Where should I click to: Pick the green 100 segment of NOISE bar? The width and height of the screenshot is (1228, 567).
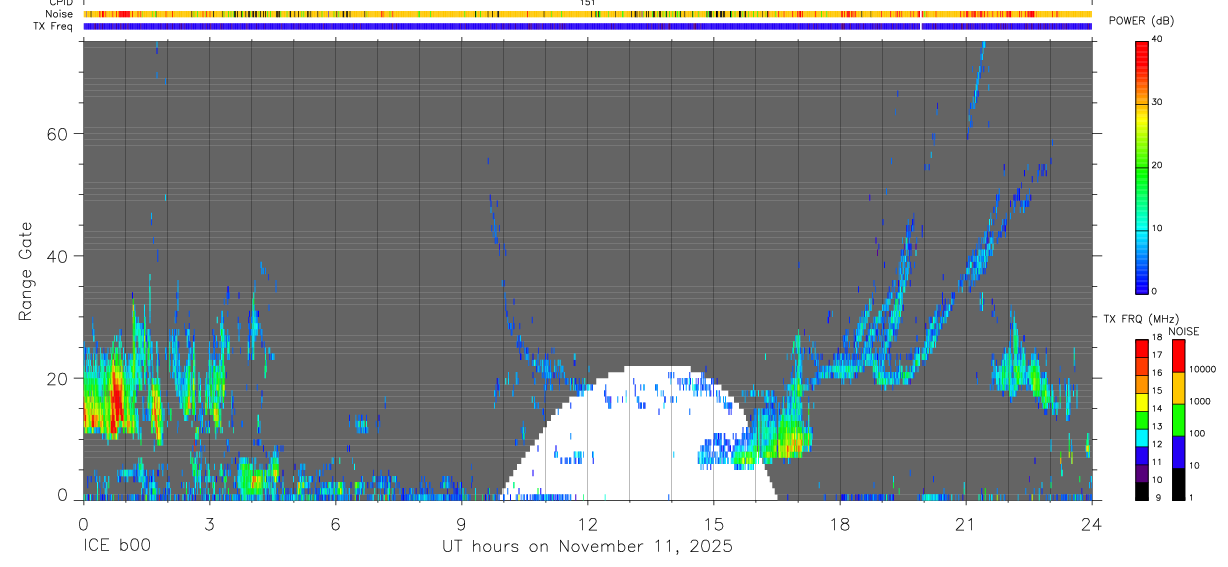coord(1177,420)
